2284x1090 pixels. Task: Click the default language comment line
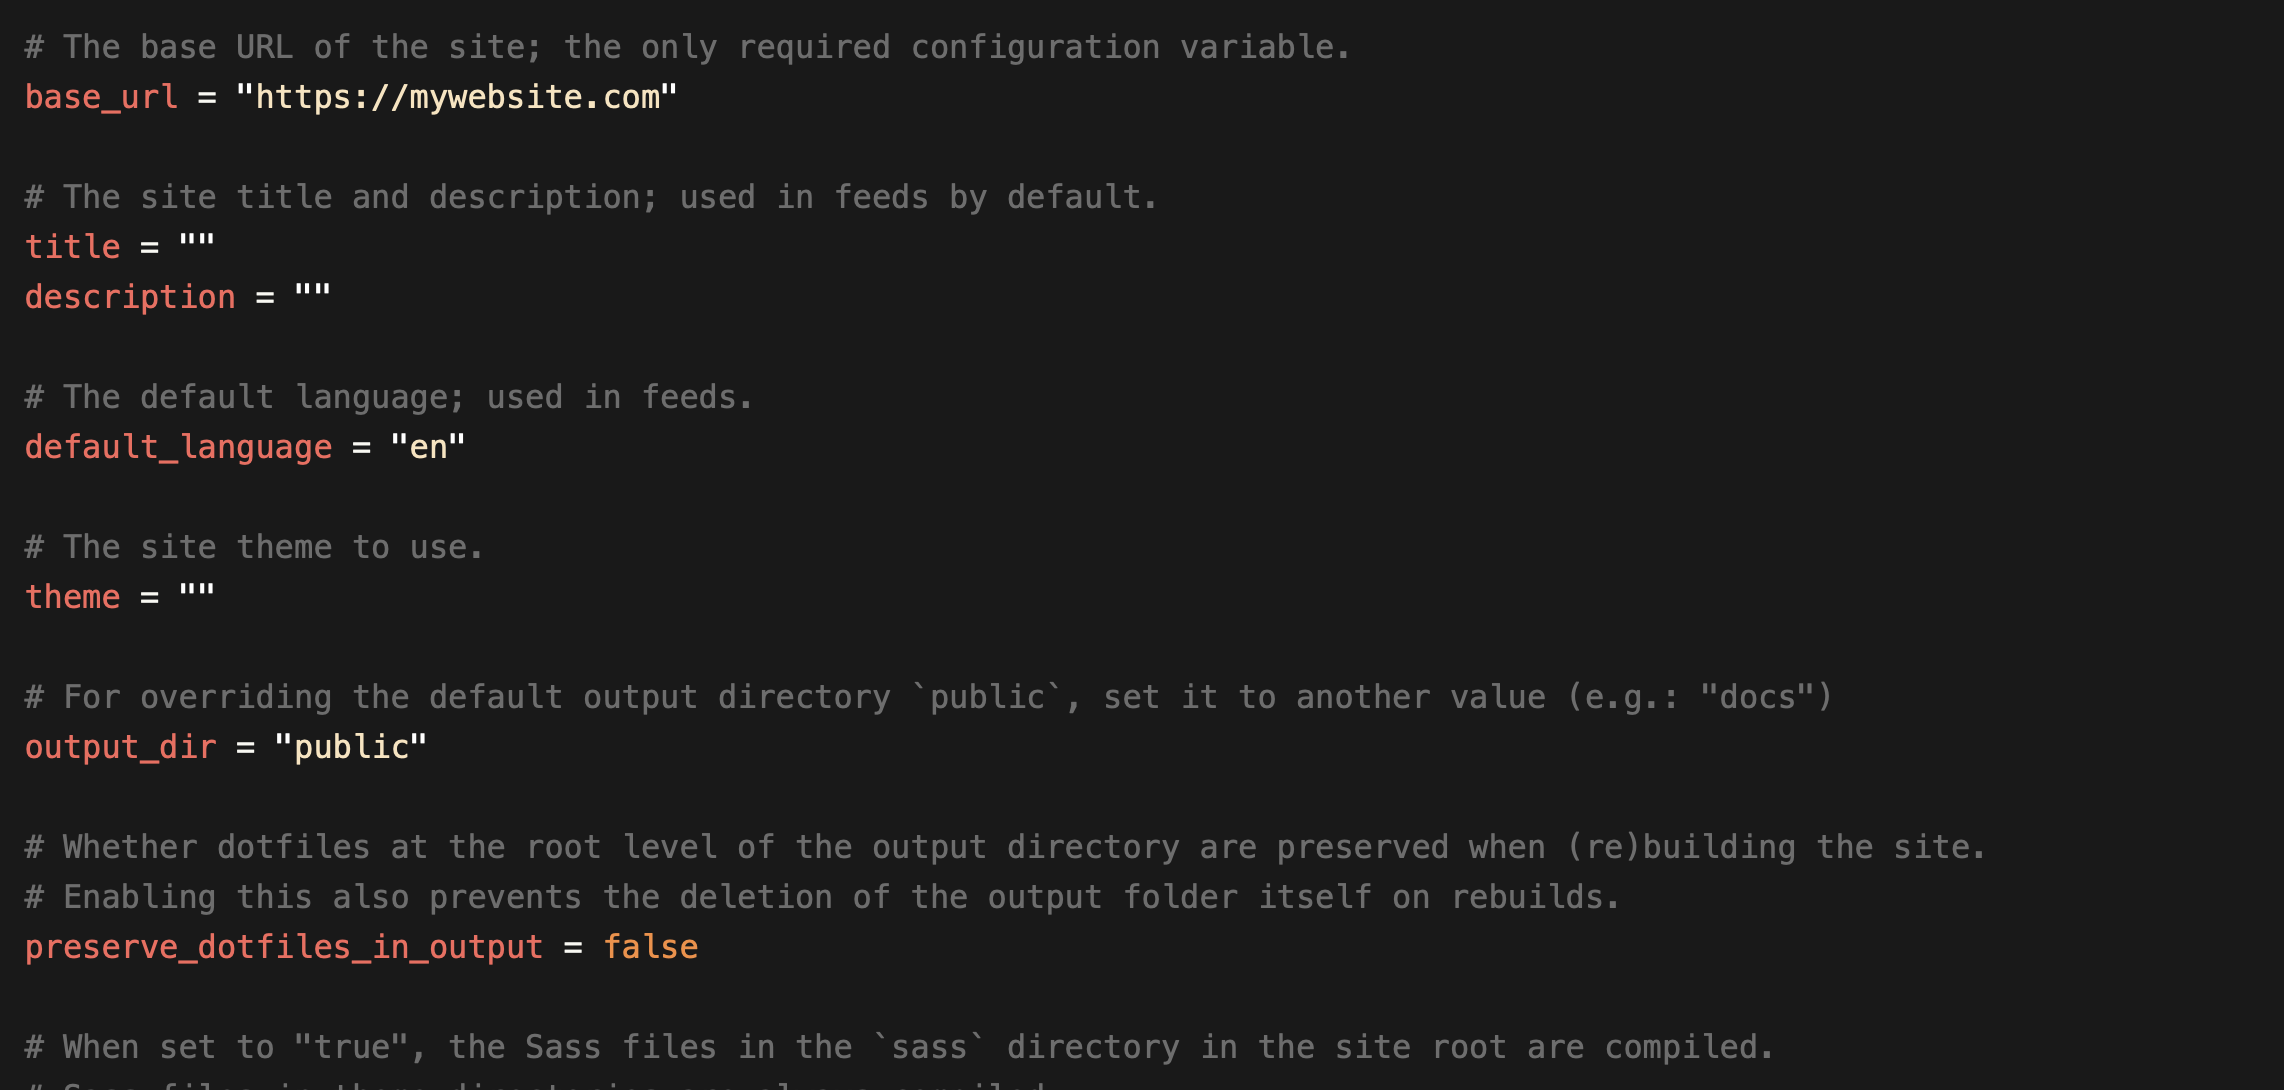[x=389, y=397]
